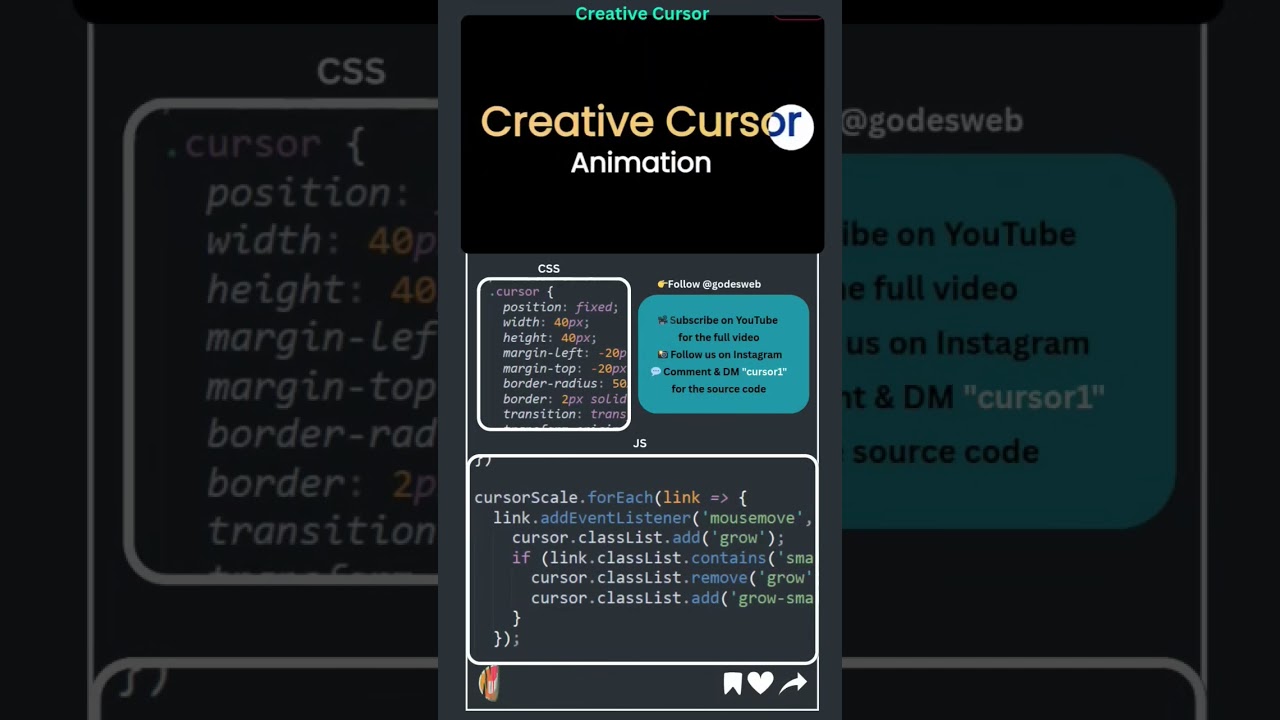The image size is (1280, 720).
Task: Click the "margin-left: -20p" CSS line
Action: 564,353
